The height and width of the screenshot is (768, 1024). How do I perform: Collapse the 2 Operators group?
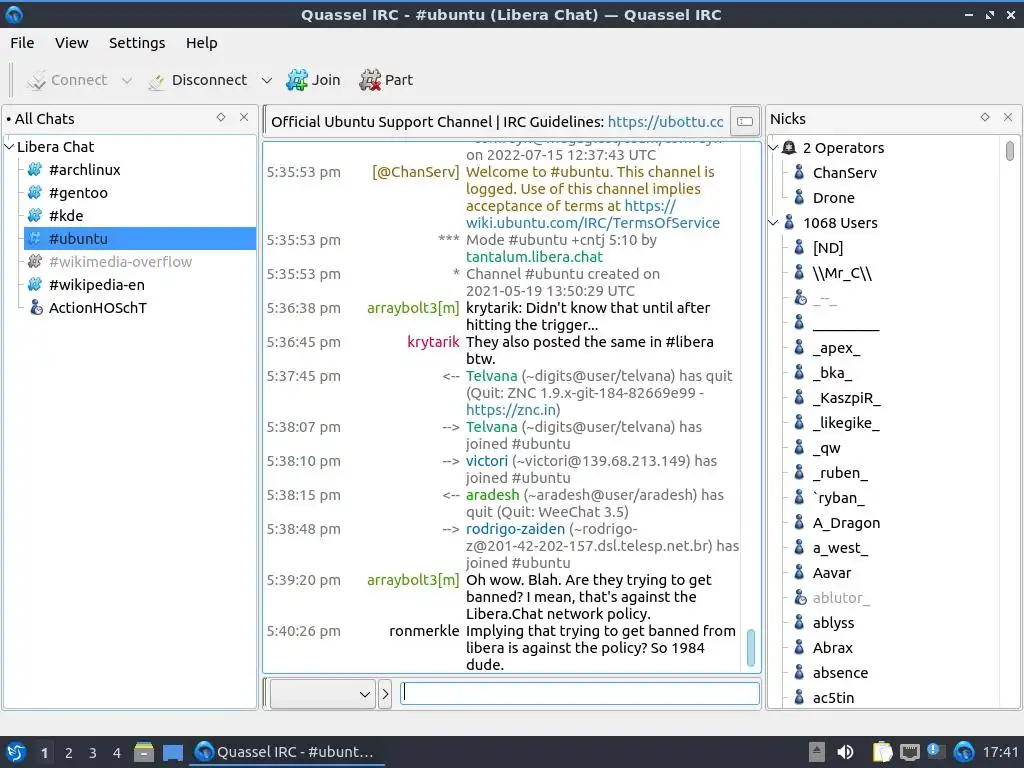[773, 148]
